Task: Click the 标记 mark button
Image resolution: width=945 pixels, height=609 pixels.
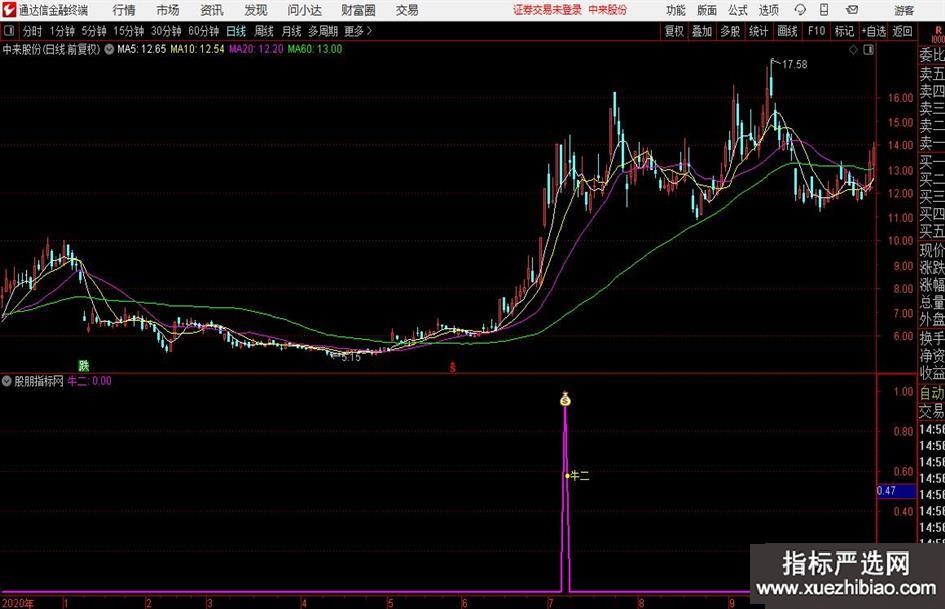Action: tap(844, 31)
